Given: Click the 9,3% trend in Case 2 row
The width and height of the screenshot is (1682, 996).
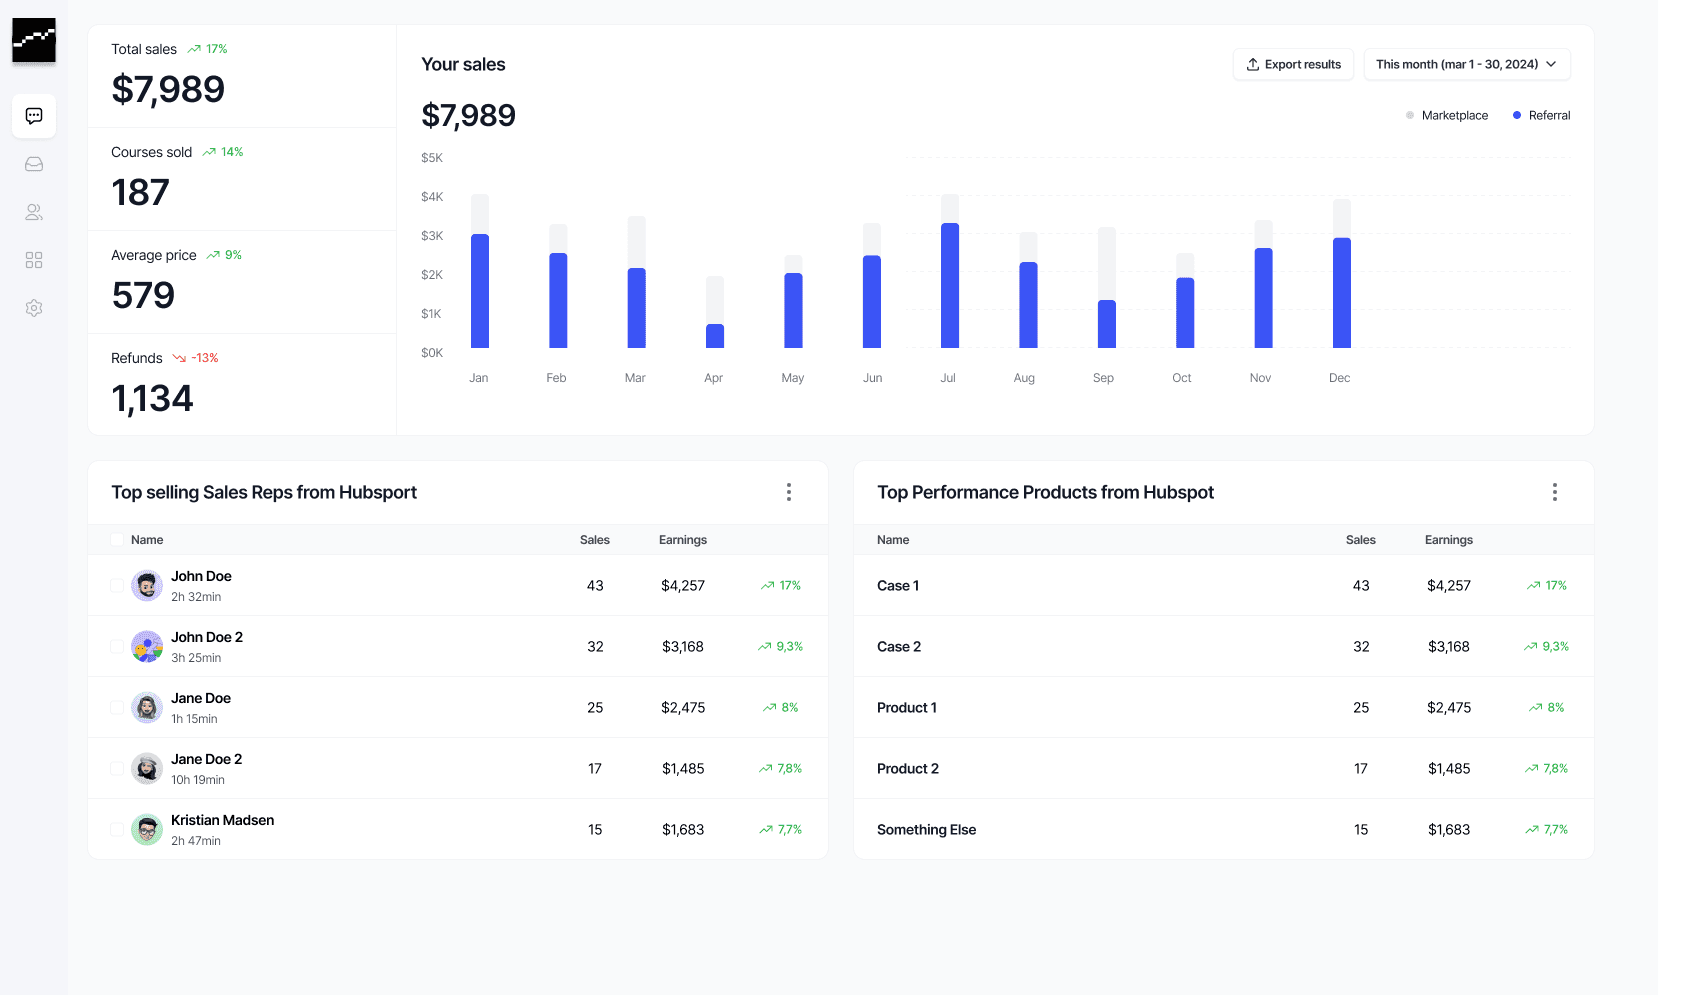Looking at the screenshot, I should 1546,647.
